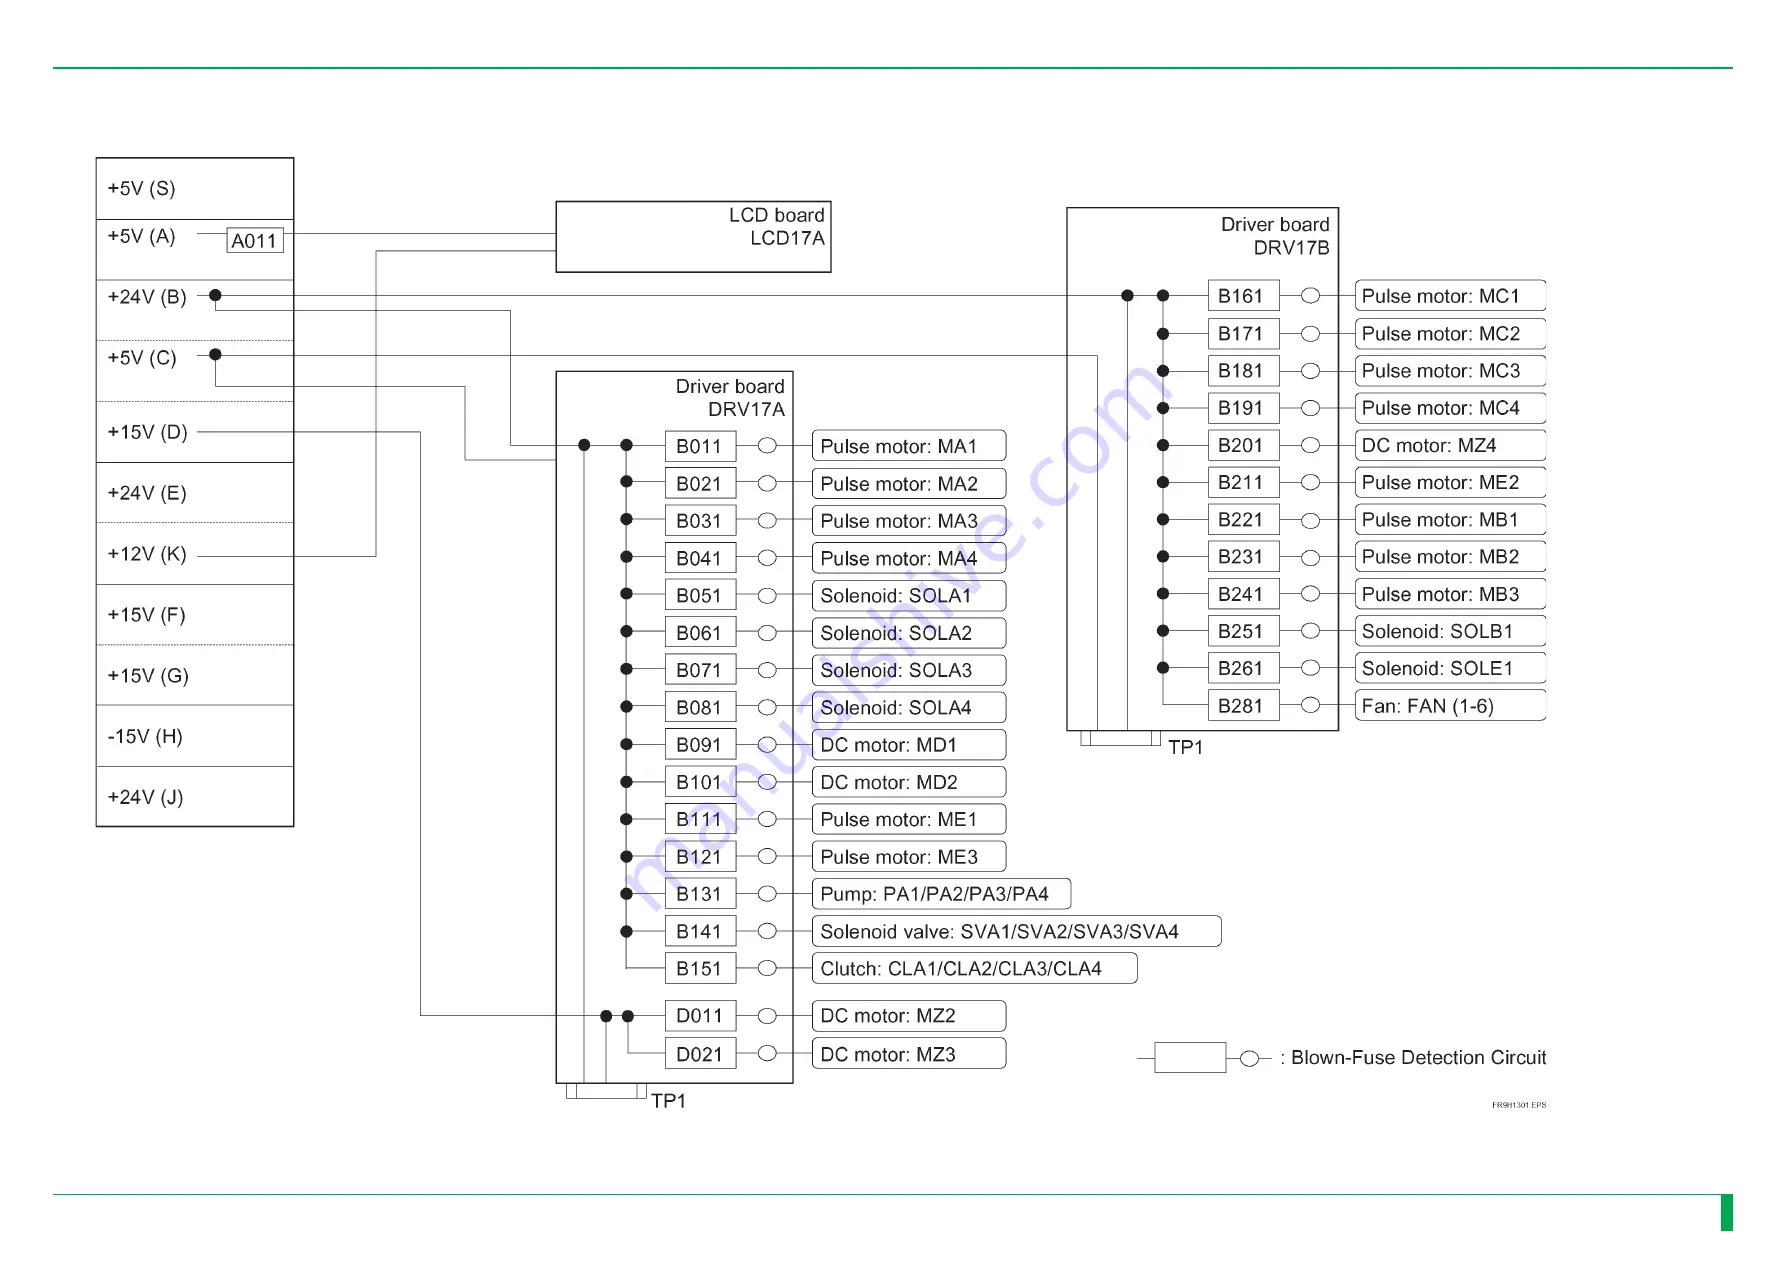
Task: Click detection circle next to D021
Action: point(767,1054)
